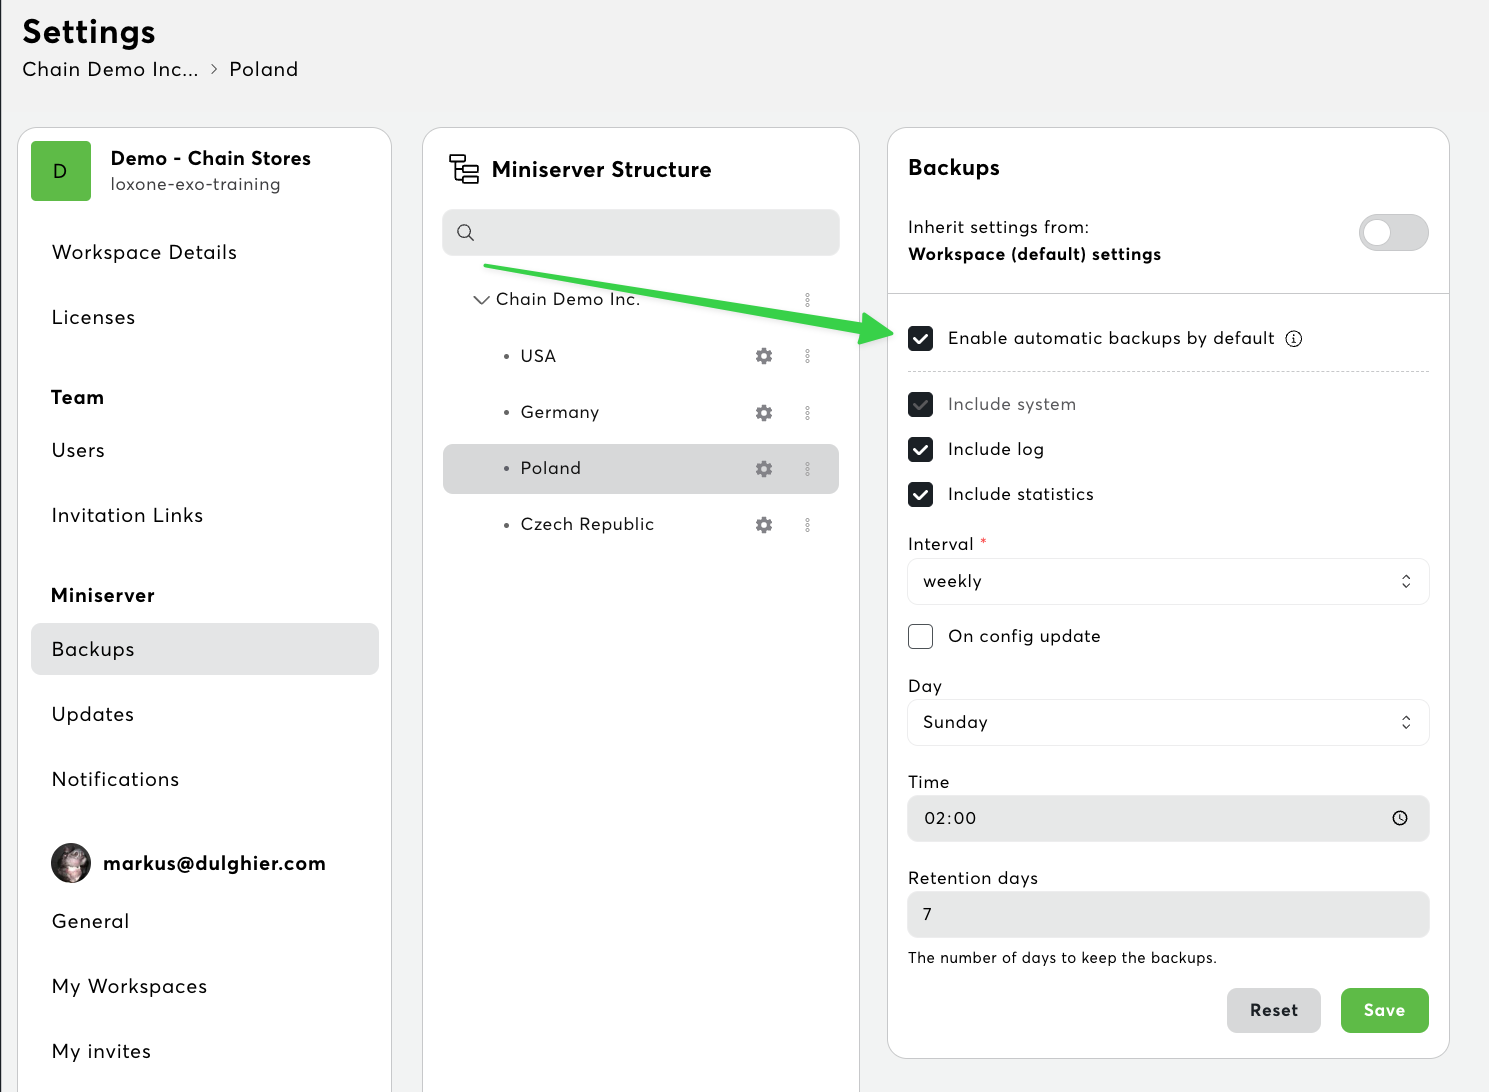Image resolution: width=1489 pixels, height=1092 pixels.
Task: Open the three-dot menu for Poland
Action: tap(807, 469)
